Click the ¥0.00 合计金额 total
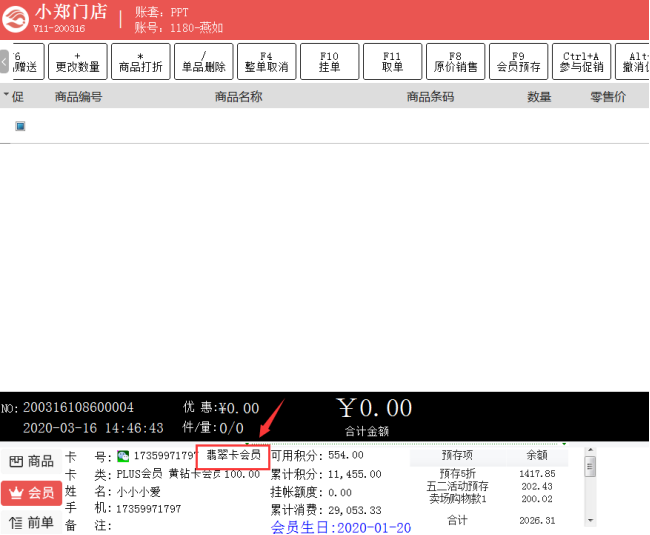This screenshot has height=535, width=650. tap(374, 408)
